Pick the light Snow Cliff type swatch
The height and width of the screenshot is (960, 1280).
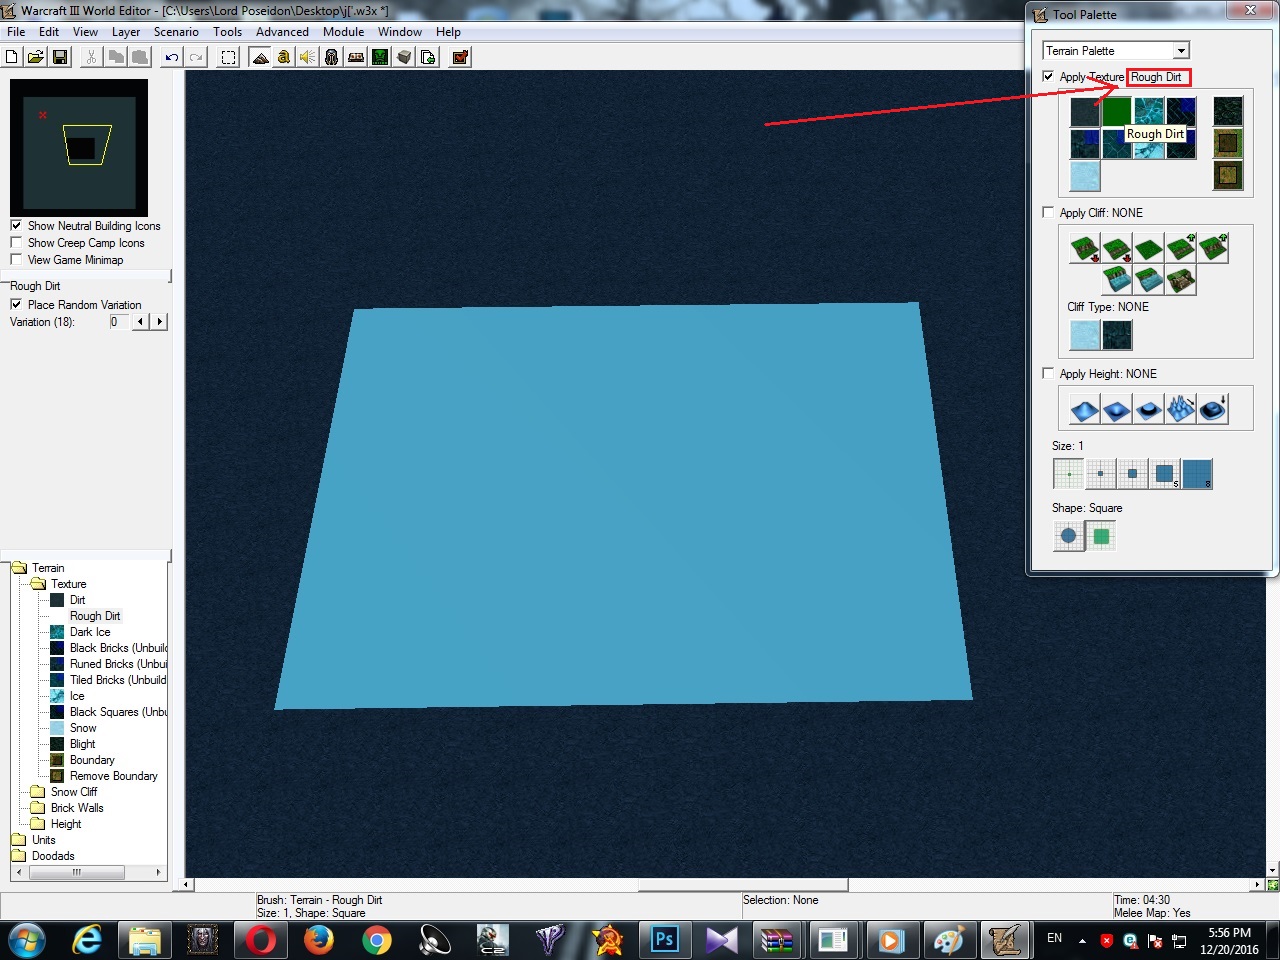tap(1085, 334)
